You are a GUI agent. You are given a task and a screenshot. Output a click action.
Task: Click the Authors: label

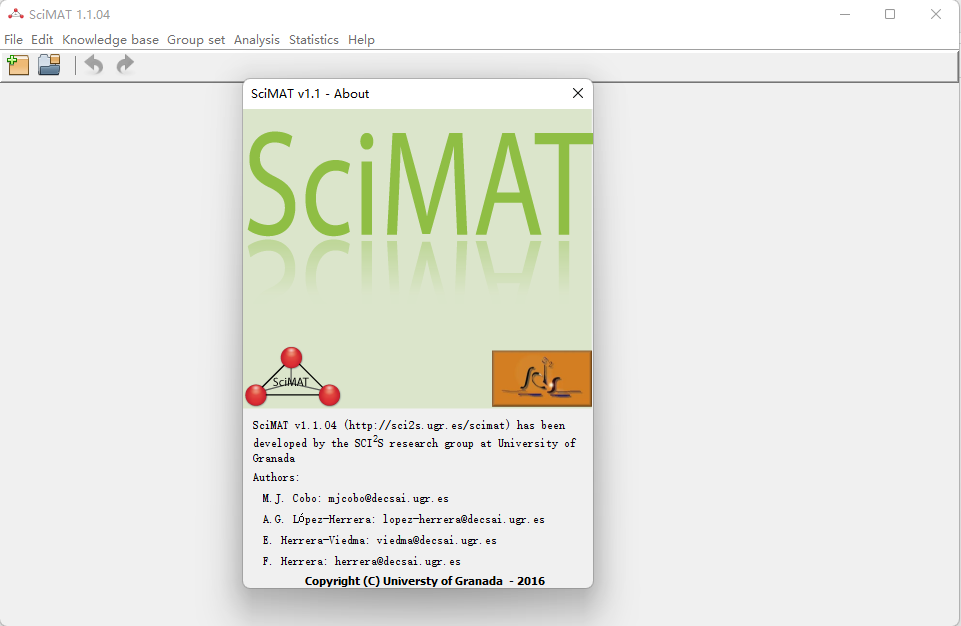[276, 477]
